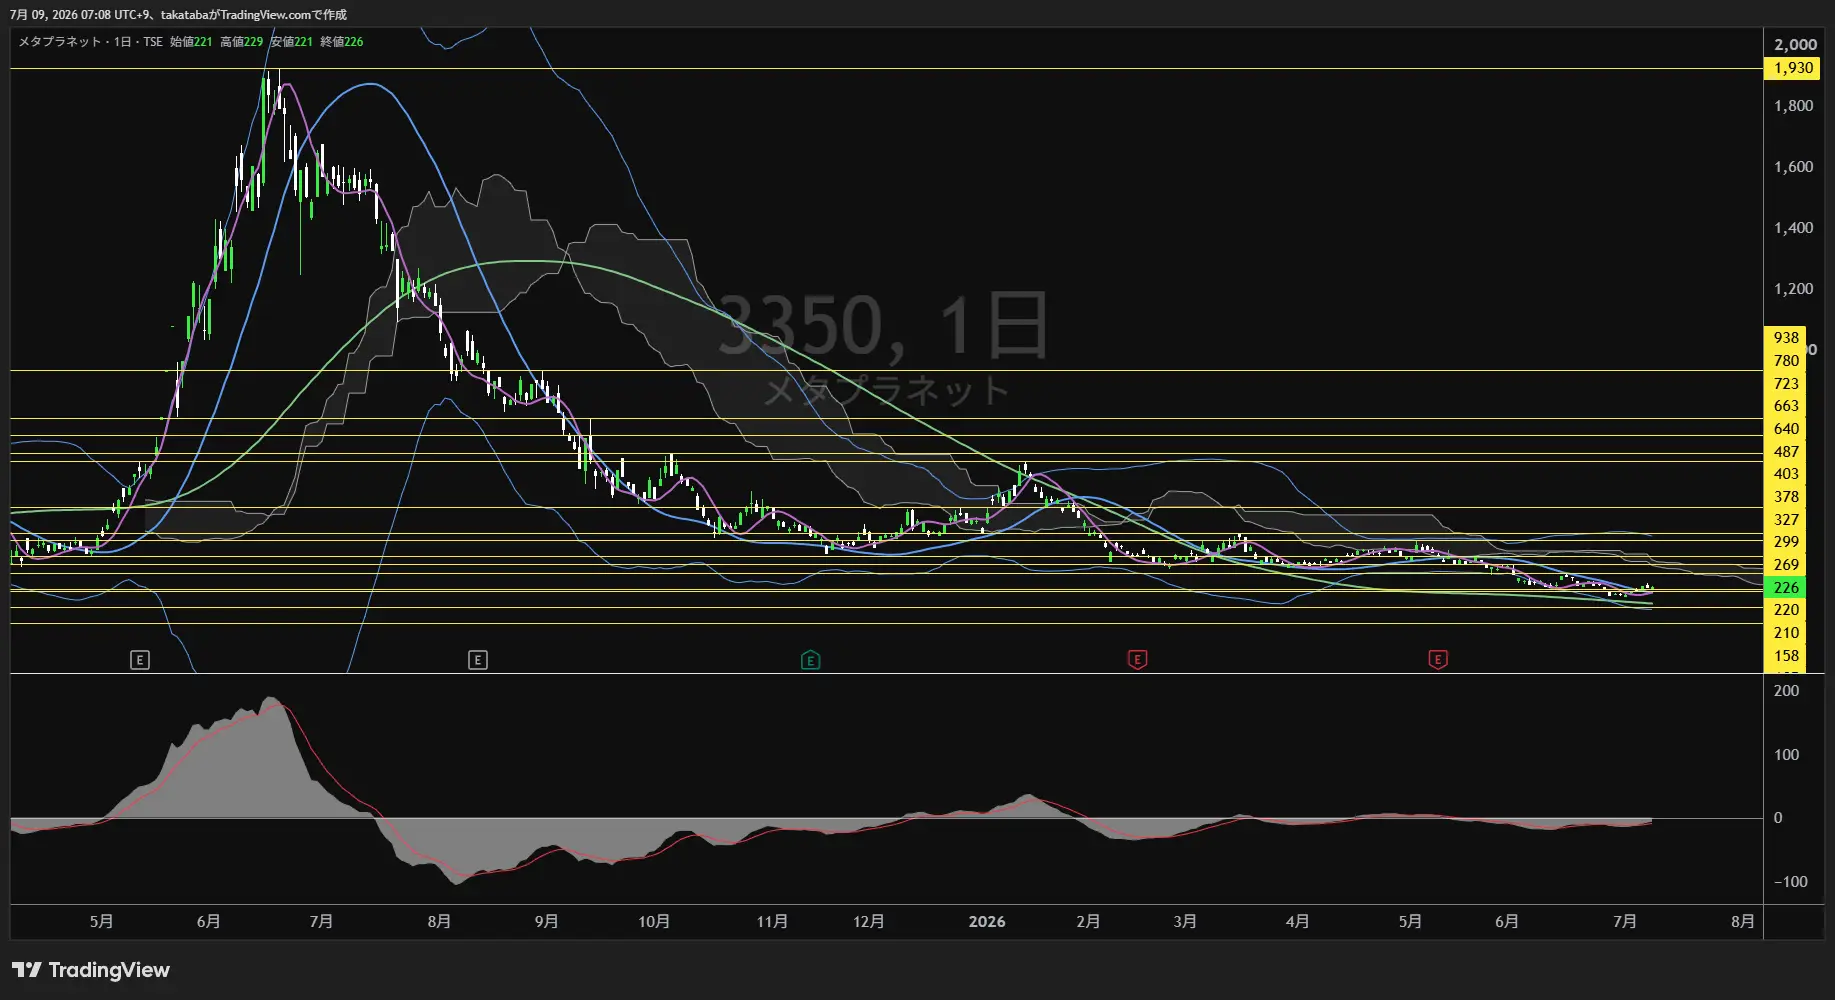The image size is (1835, 1000).
Task: Click the rightmost red earnings E marker
Action: click(1438, 660)
